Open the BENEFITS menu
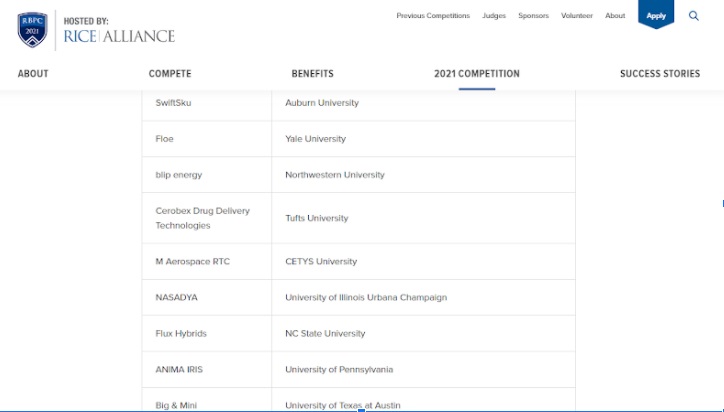This screenshot has width=724, height=412. 313,73
